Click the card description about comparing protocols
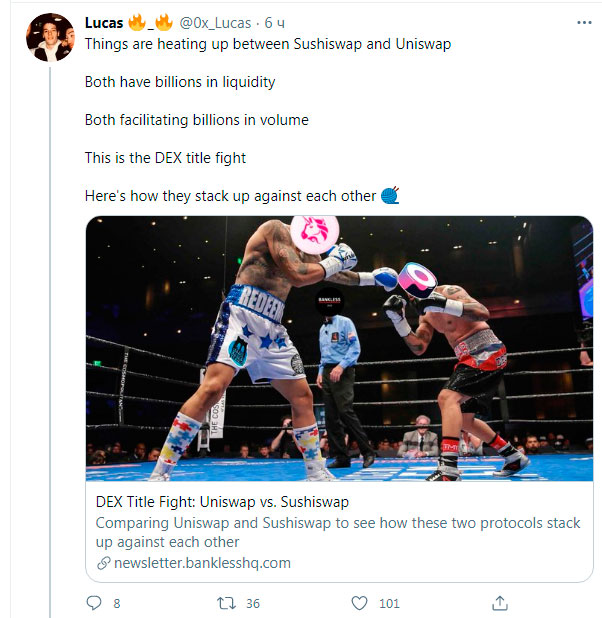602x618 pixels. (337, 532)
